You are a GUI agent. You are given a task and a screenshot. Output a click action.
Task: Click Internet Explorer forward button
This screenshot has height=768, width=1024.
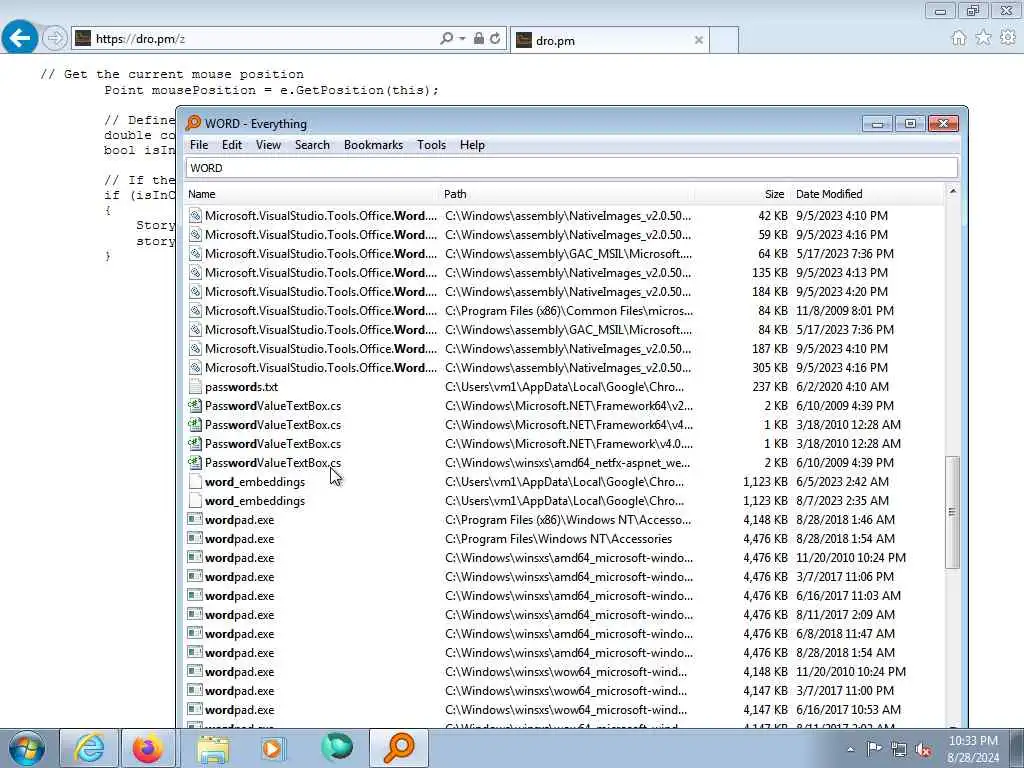coord(55,38)
